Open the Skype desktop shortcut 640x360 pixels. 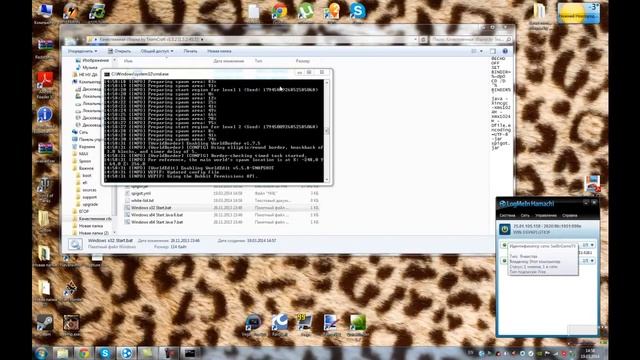(358, 11)
